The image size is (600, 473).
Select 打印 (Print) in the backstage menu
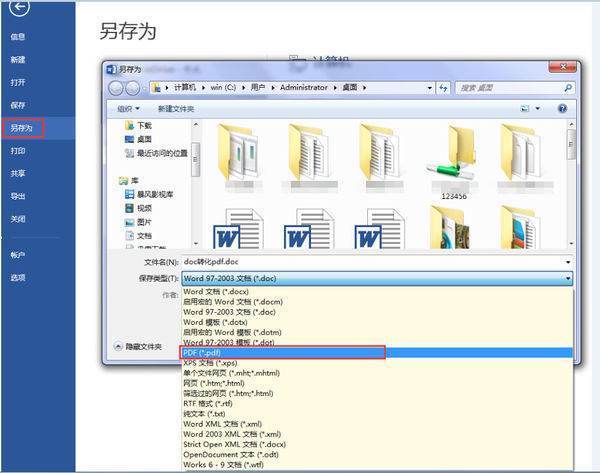tap(18, 150)
